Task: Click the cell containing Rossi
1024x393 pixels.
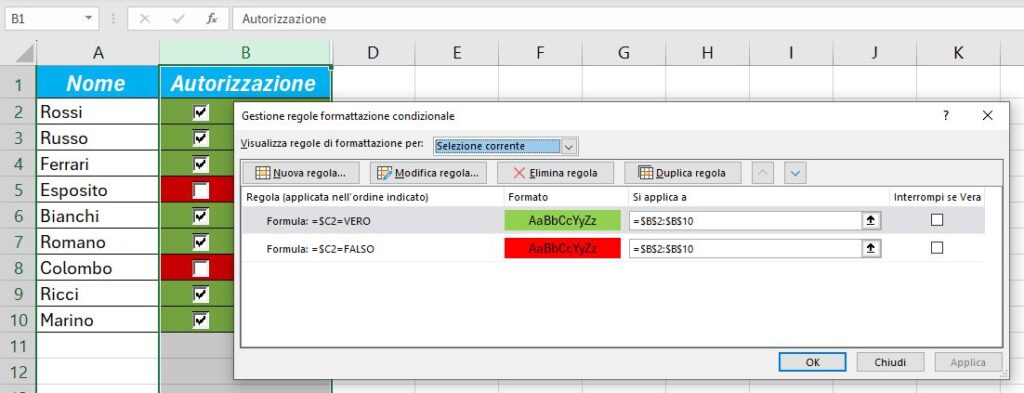Action: pos(98,112)
